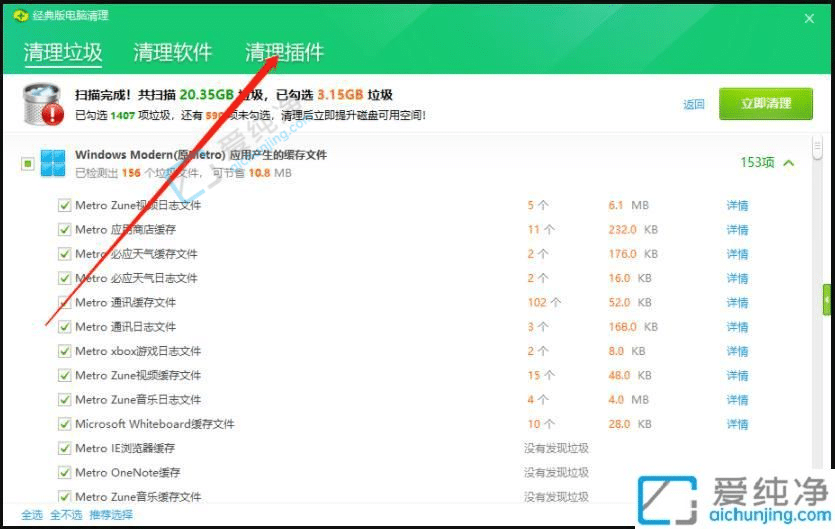The width and height of the screenshot is (835, 529).
Task: Uncheck Metro 通讯日志文件 checkbox
Action: [64, 327]
